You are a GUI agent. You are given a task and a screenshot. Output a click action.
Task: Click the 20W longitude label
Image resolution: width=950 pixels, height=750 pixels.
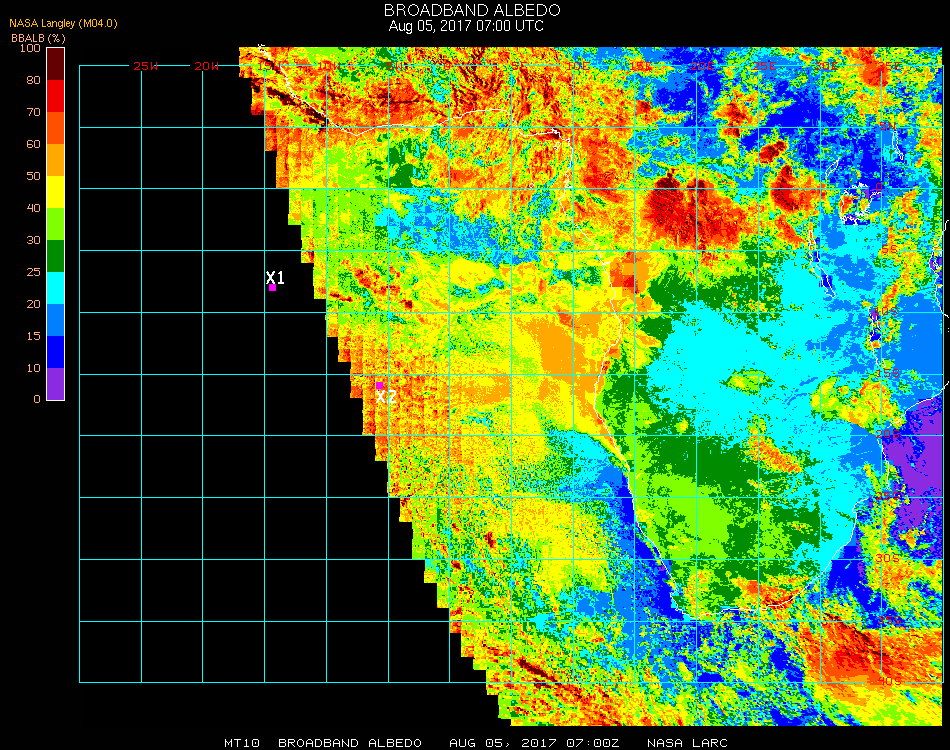207,66
